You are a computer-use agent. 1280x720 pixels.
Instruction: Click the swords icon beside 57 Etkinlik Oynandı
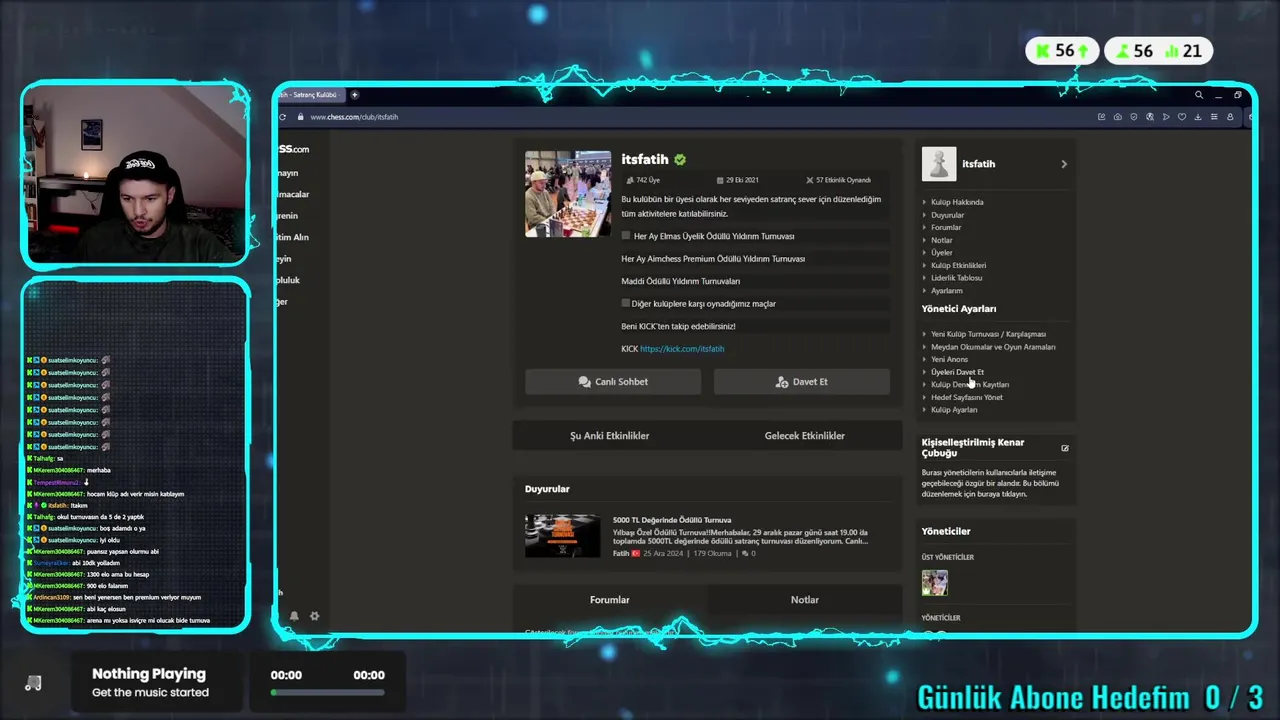point(810,180)
